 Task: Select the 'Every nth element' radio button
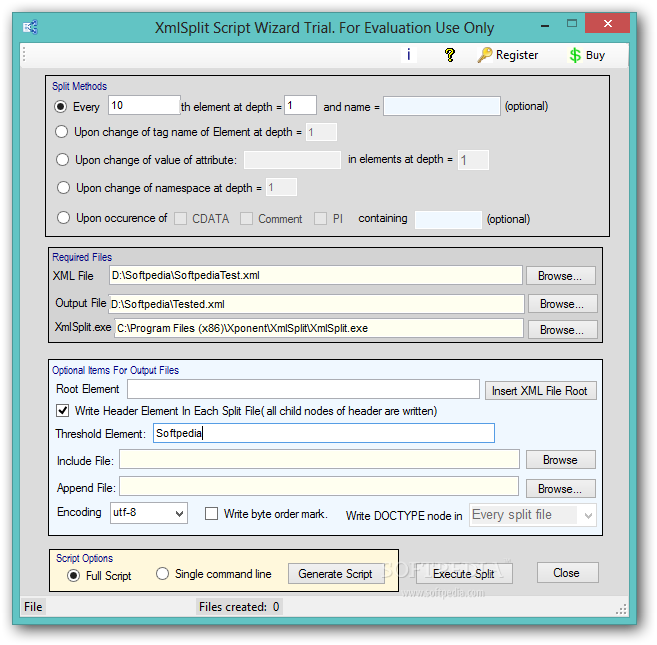click(x=61, y=106)
